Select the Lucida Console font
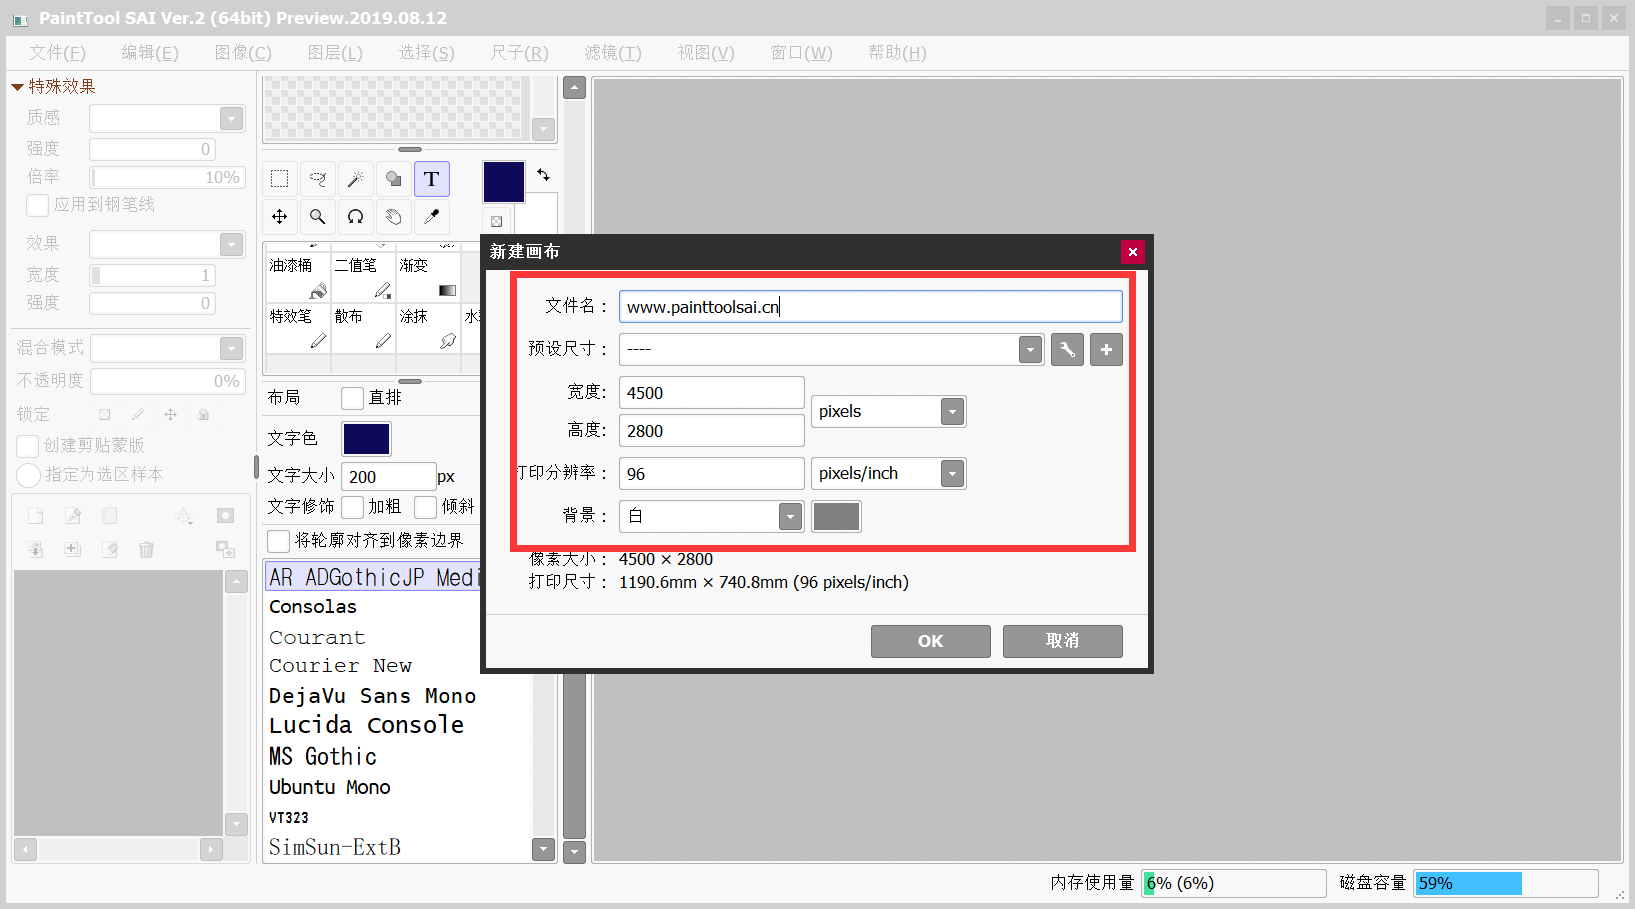This screenshot has height=909, width=1635. pos(366,725)
